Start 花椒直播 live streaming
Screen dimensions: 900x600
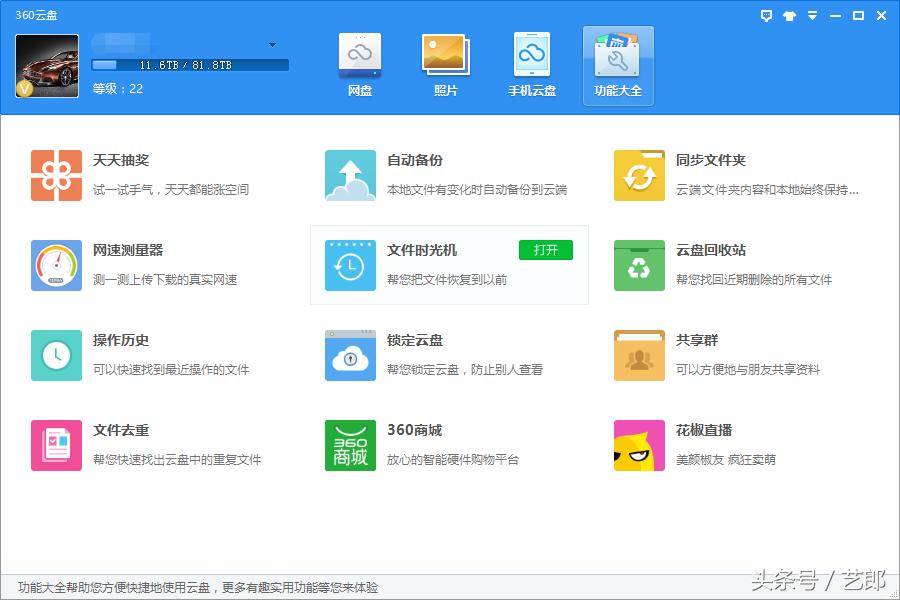coord(639,445)
